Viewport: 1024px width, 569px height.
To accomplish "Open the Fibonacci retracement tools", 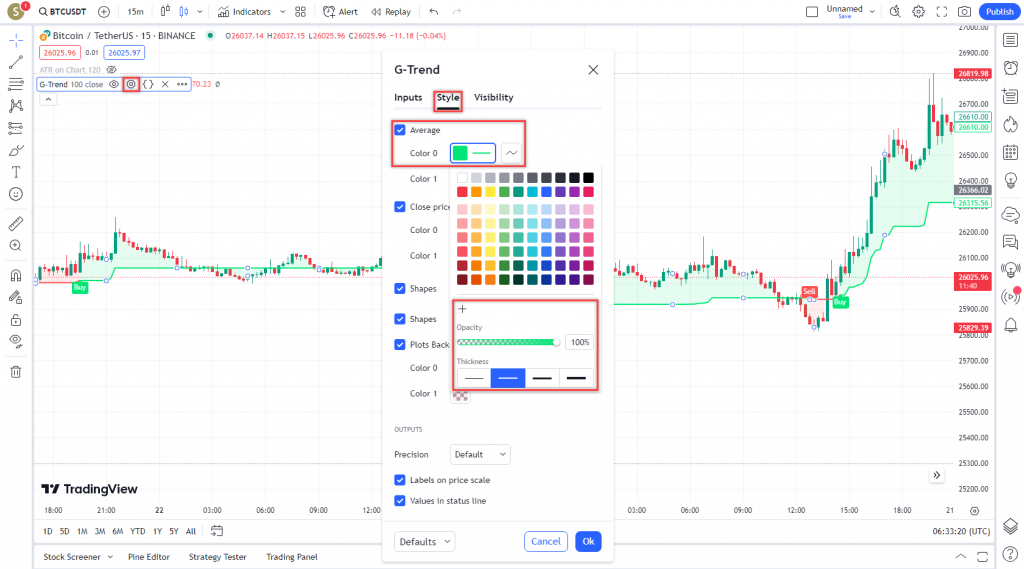I will point(16,84).
